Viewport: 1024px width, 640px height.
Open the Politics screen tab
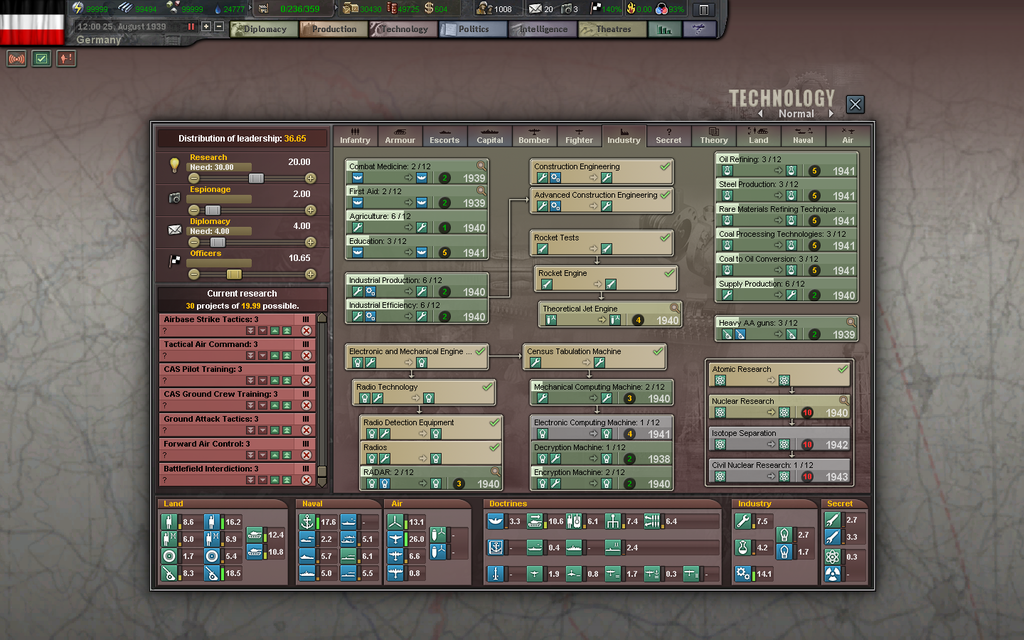[x=473, y=29]
